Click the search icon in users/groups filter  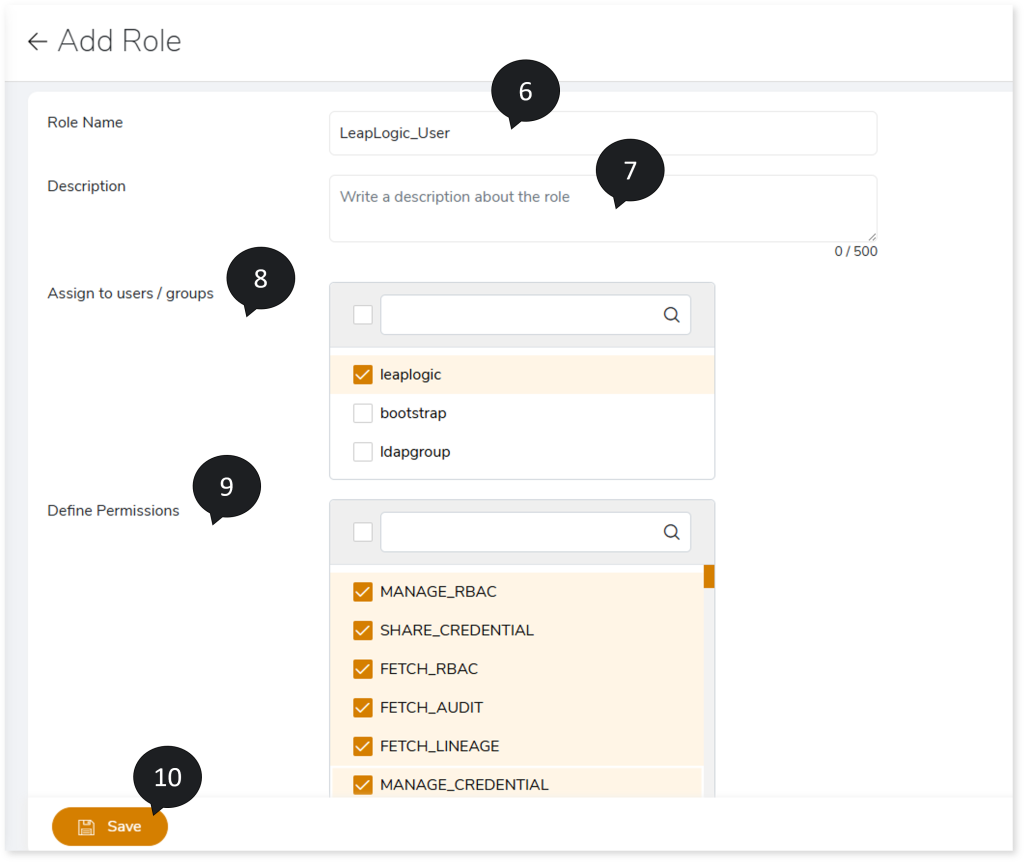(671, 315)
